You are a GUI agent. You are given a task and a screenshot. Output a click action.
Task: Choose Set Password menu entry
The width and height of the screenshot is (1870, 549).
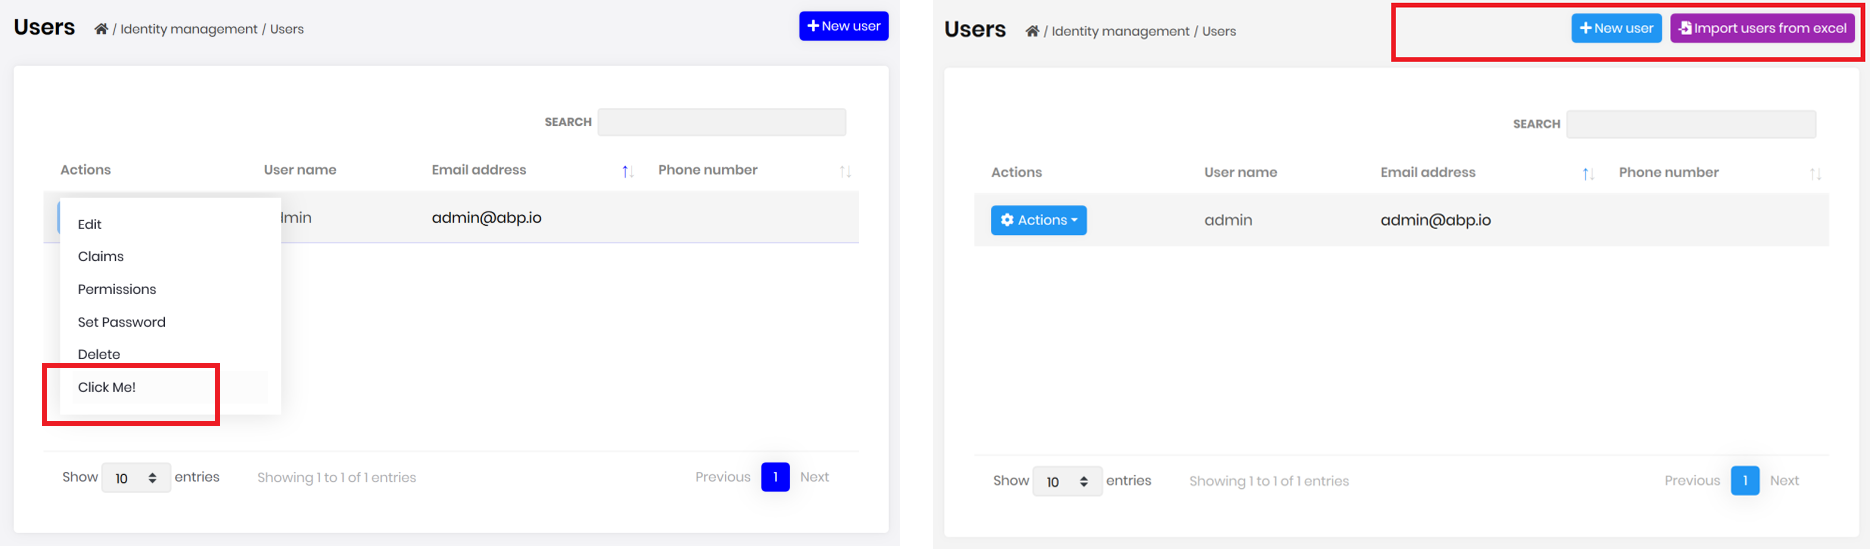pos(122,322)
